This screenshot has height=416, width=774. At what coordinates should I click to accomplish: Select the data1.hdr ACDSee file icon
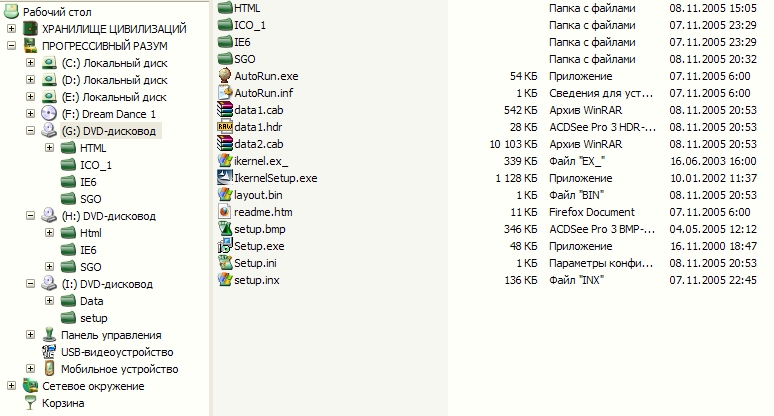point(226,127)
